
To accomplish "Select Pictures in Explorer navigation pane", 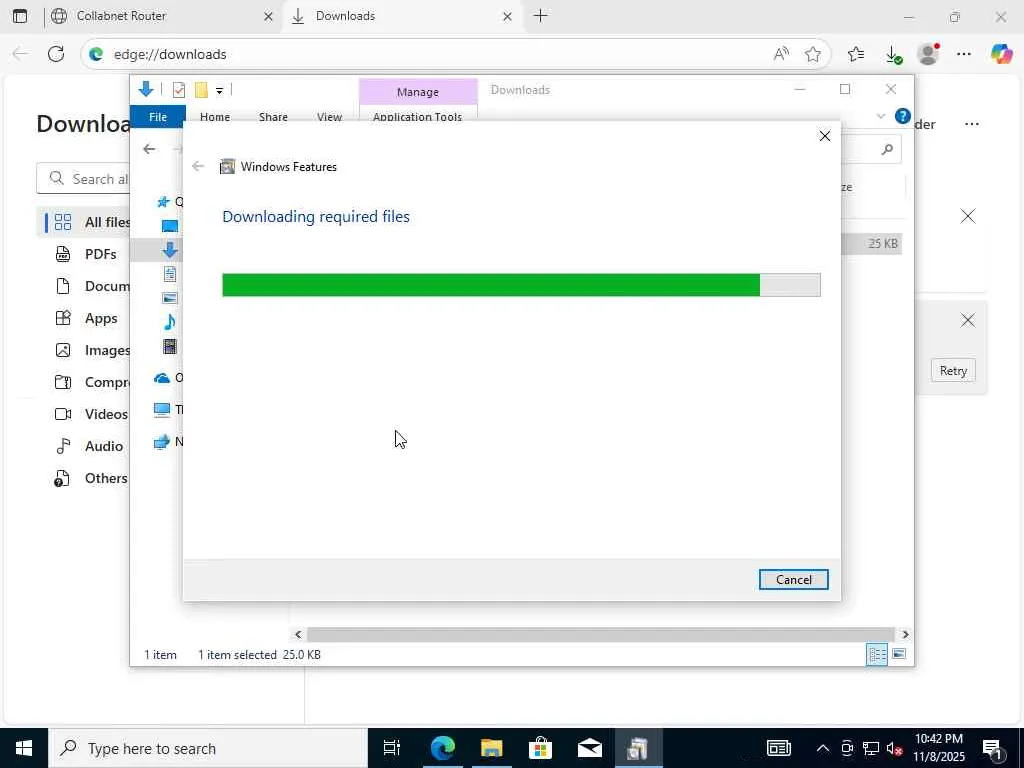I will 170,298.
